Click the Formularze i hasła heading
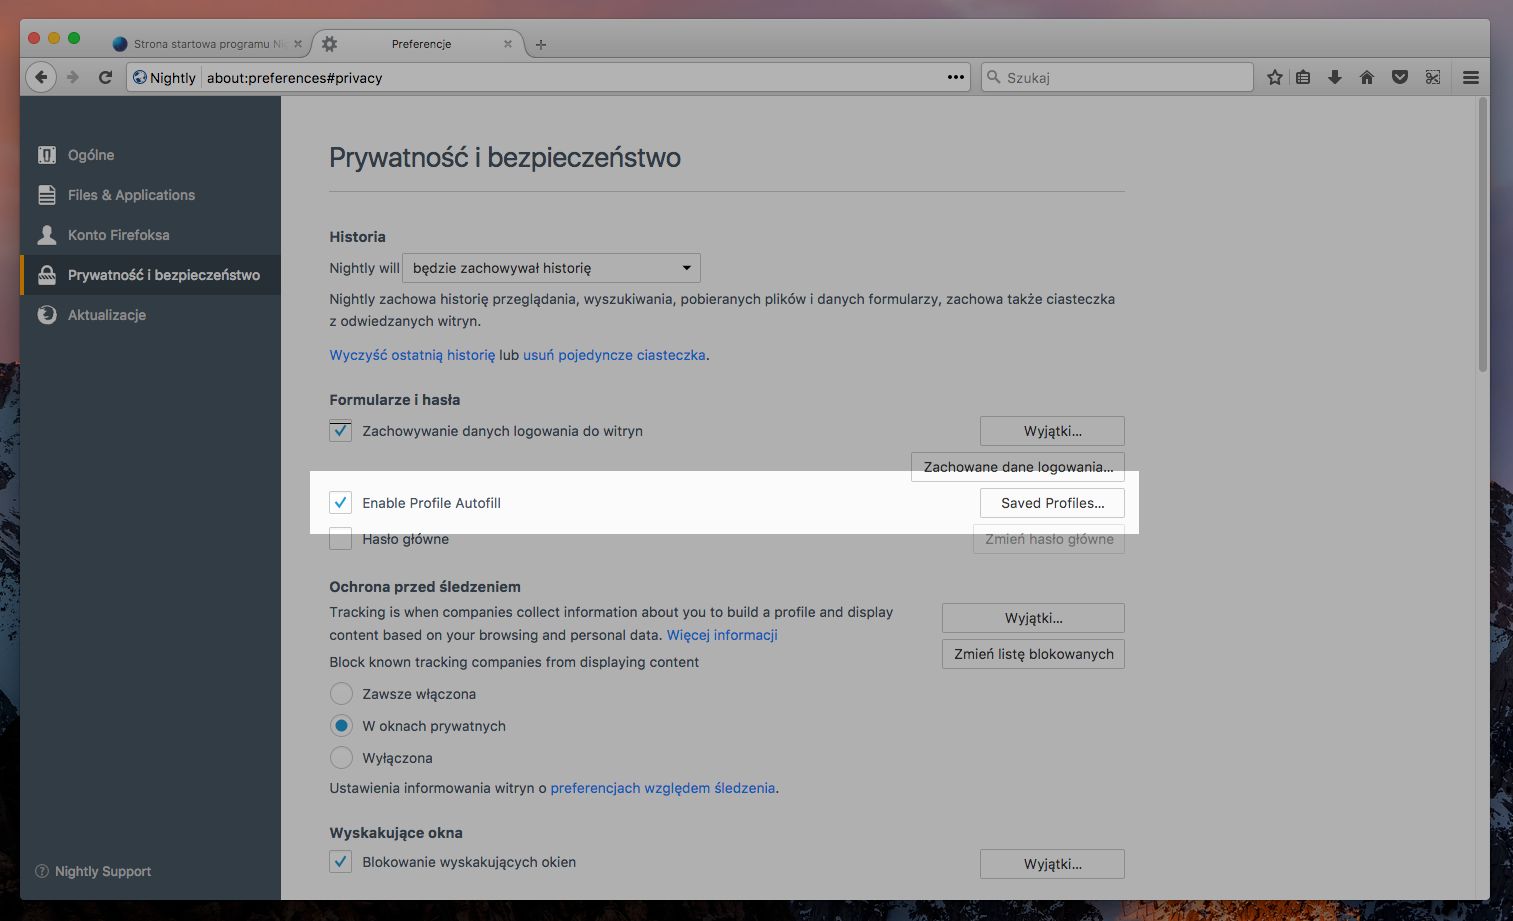 point(395,399)
